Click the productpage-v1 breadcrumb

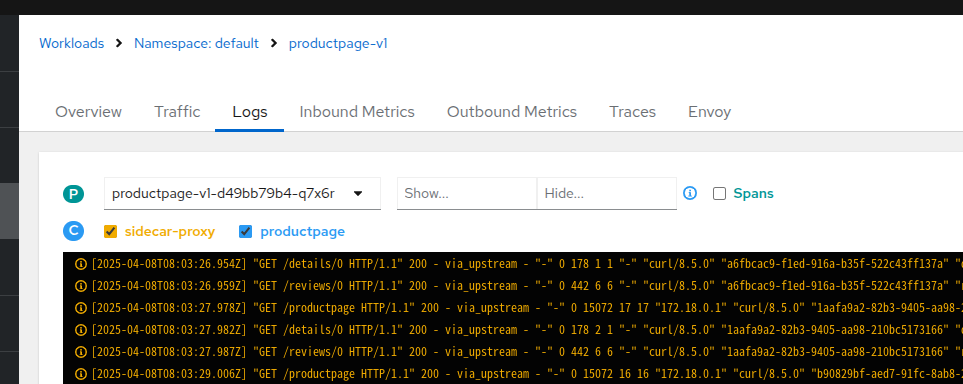click(x=338, y=44)
